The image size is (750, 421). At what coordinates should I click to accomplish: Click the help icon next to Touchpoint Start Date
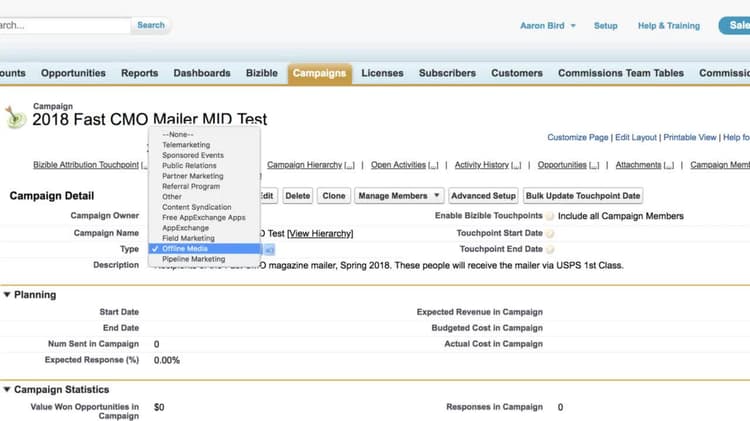point(550,233)
